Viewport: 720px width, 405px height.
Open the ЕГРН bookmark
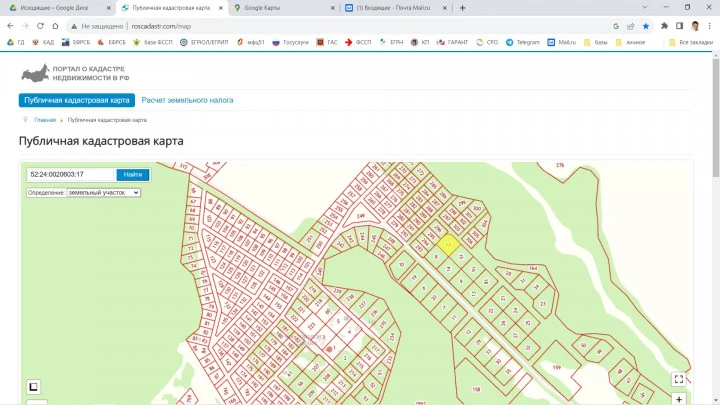click(391, 42)
